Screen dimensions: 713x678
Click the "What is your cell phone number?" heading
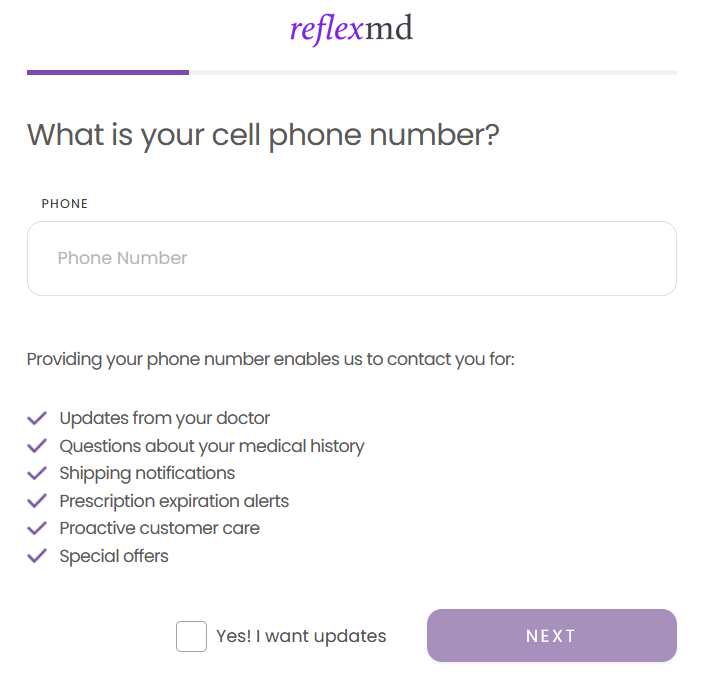(x=263, y=135)
